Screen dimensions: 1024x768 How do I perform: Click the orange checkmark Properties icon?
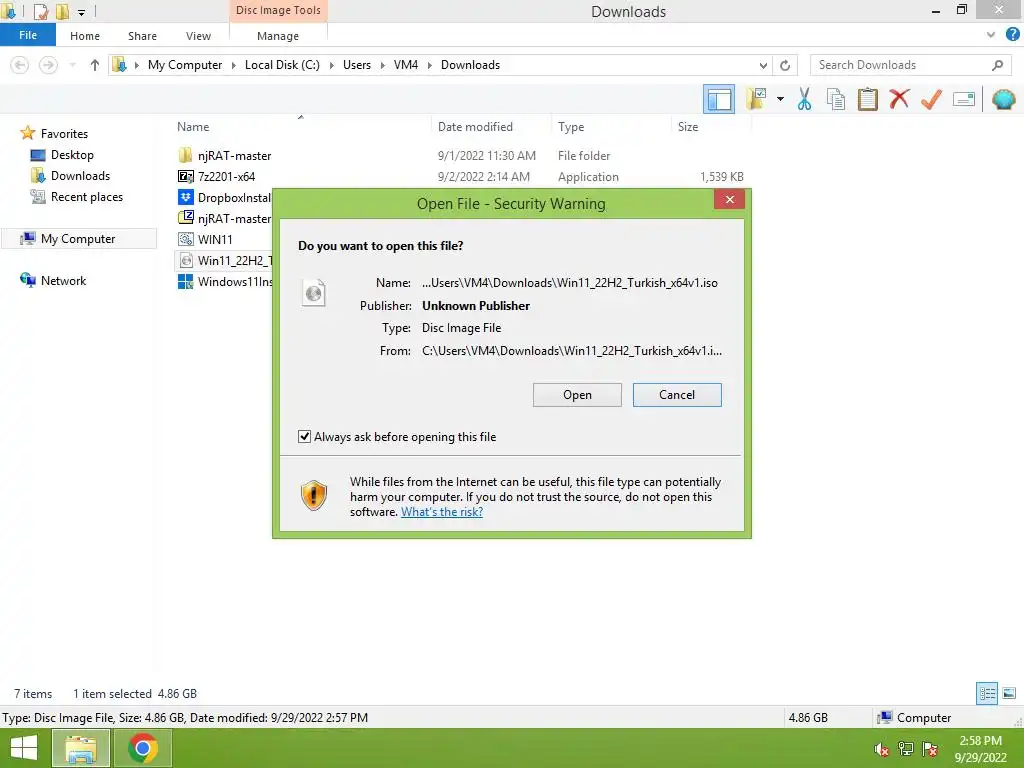coord(931,99)
